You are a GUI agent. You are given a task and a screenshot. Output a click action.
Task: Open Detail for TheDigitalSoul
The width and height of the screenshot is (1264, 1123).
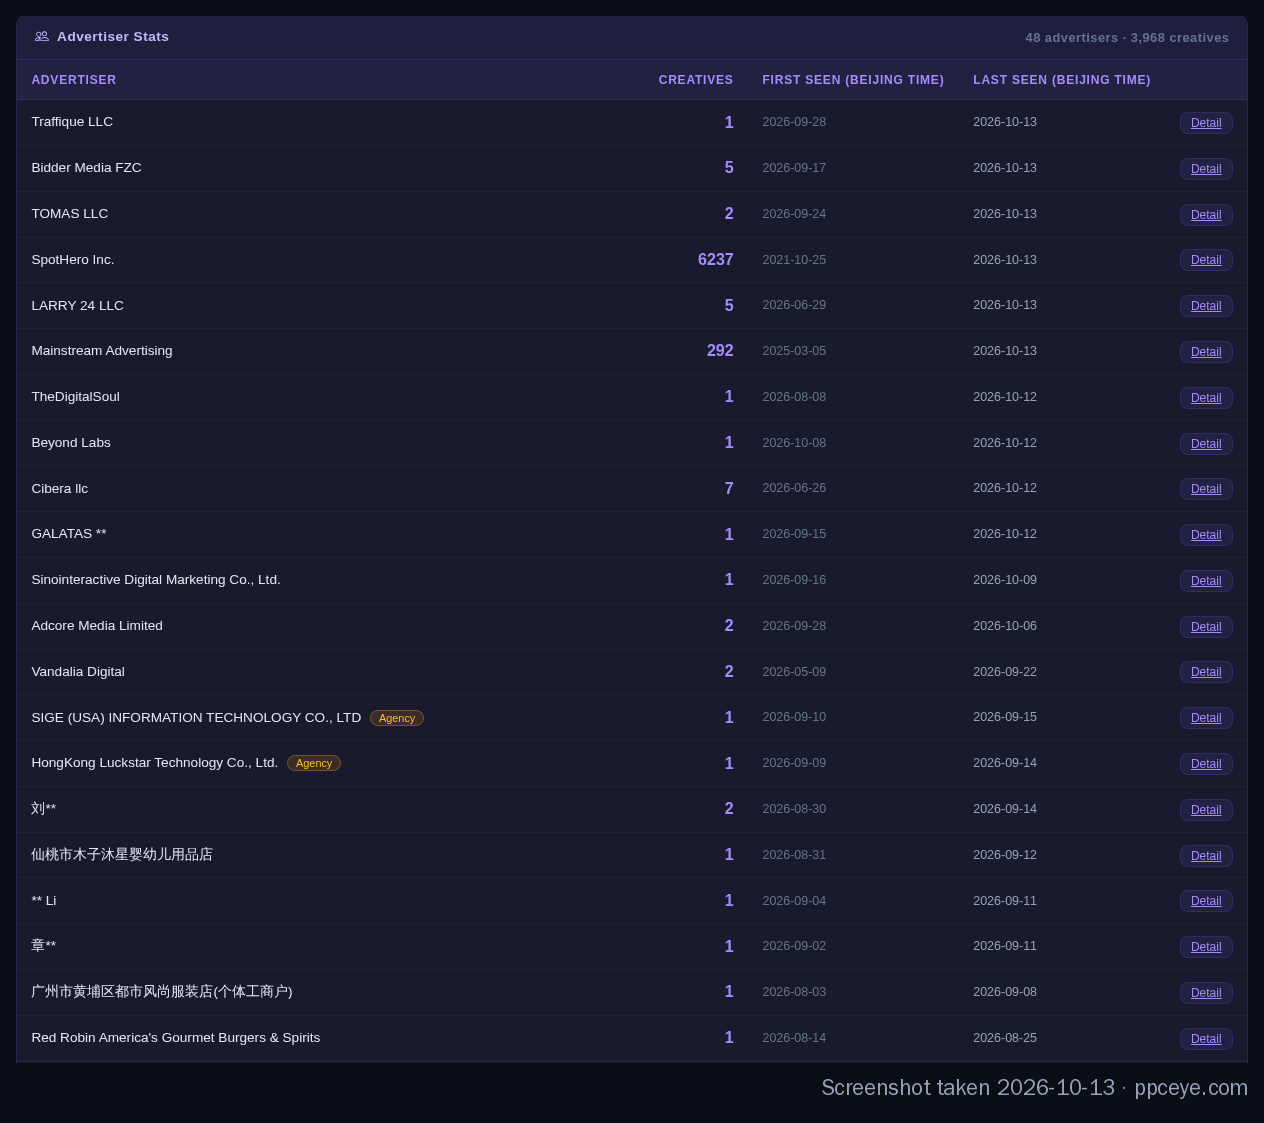point(1206,398)
